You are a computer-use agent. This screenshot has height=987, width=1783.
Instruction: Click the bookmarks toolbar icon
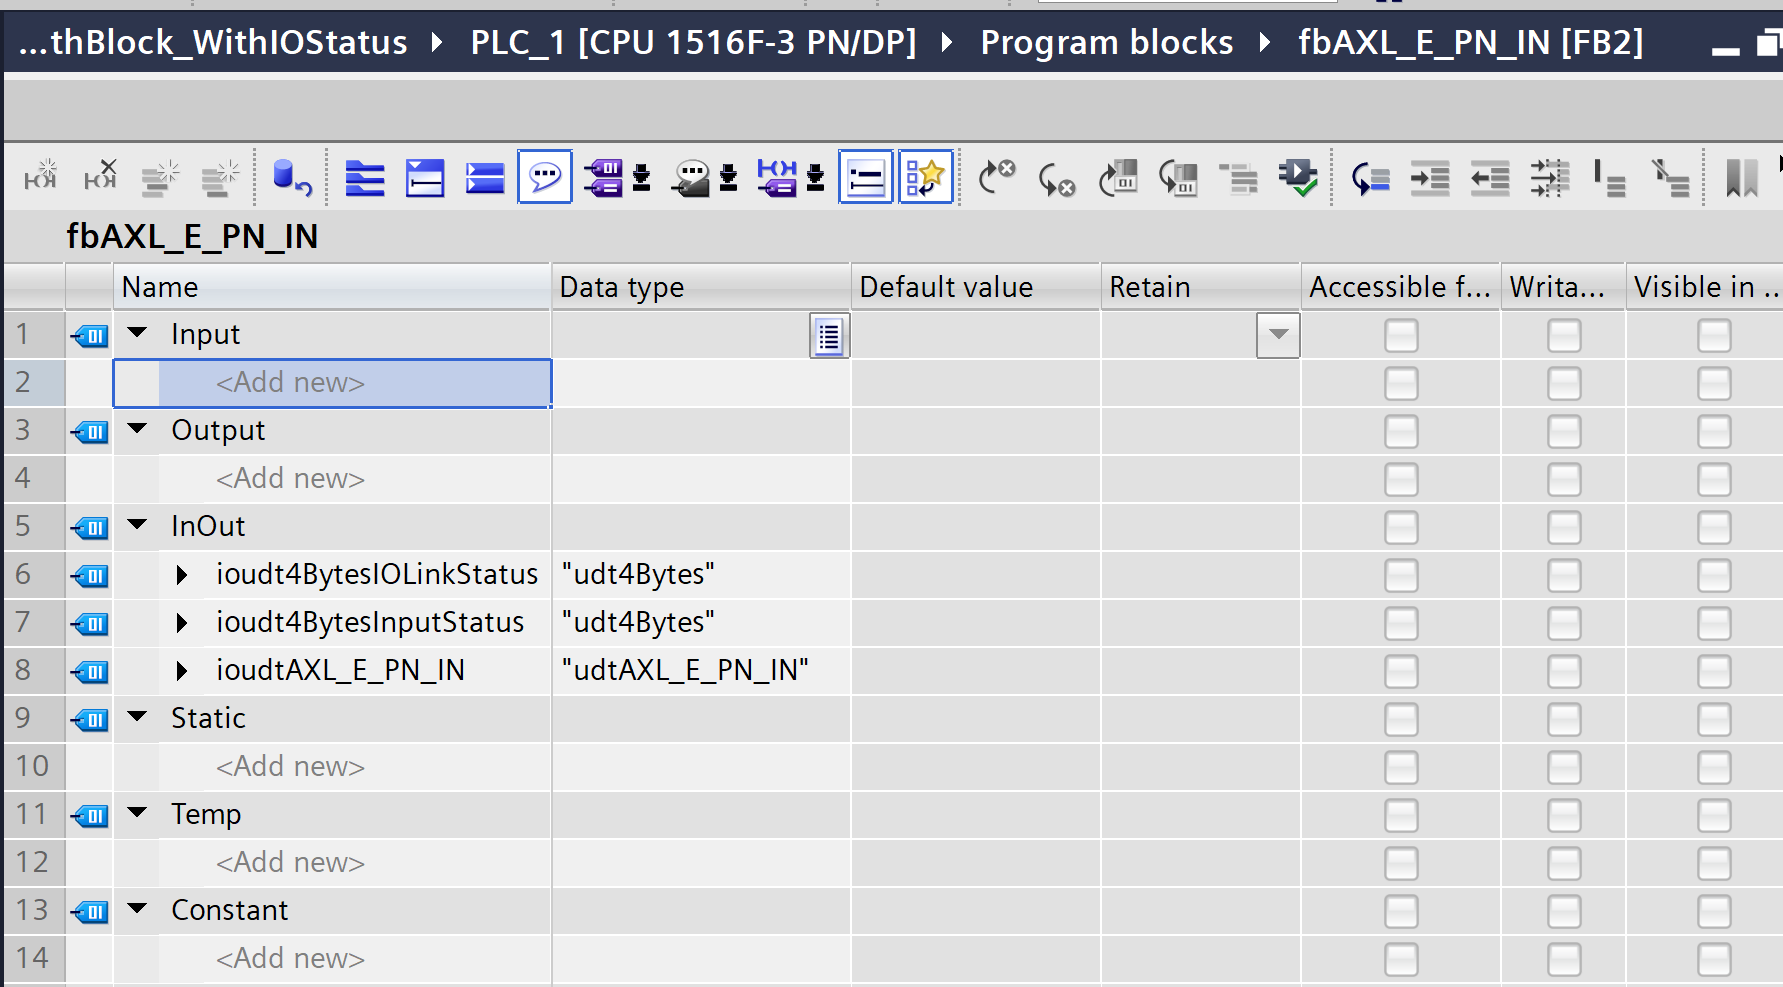[x=1742, y=178]
